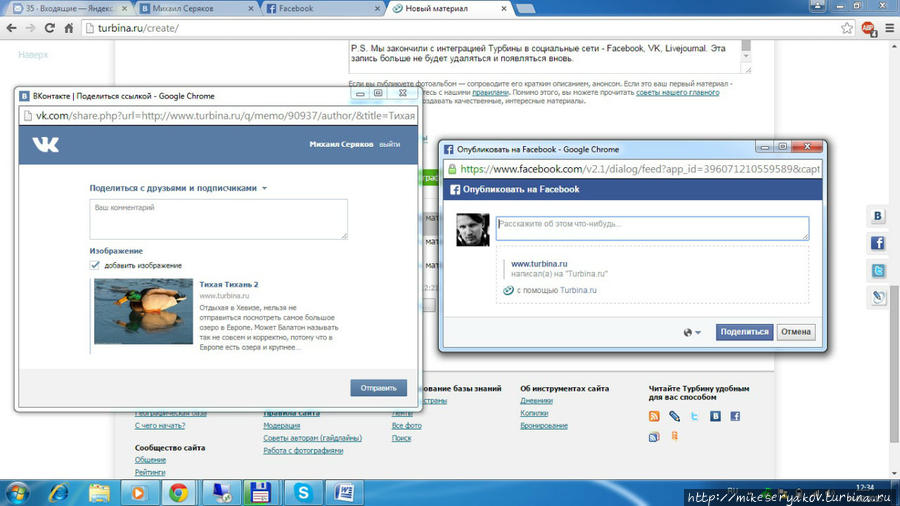Open Chrome's hamburger menu
Viewport: 900px width, 506px height.
point(889,28)
